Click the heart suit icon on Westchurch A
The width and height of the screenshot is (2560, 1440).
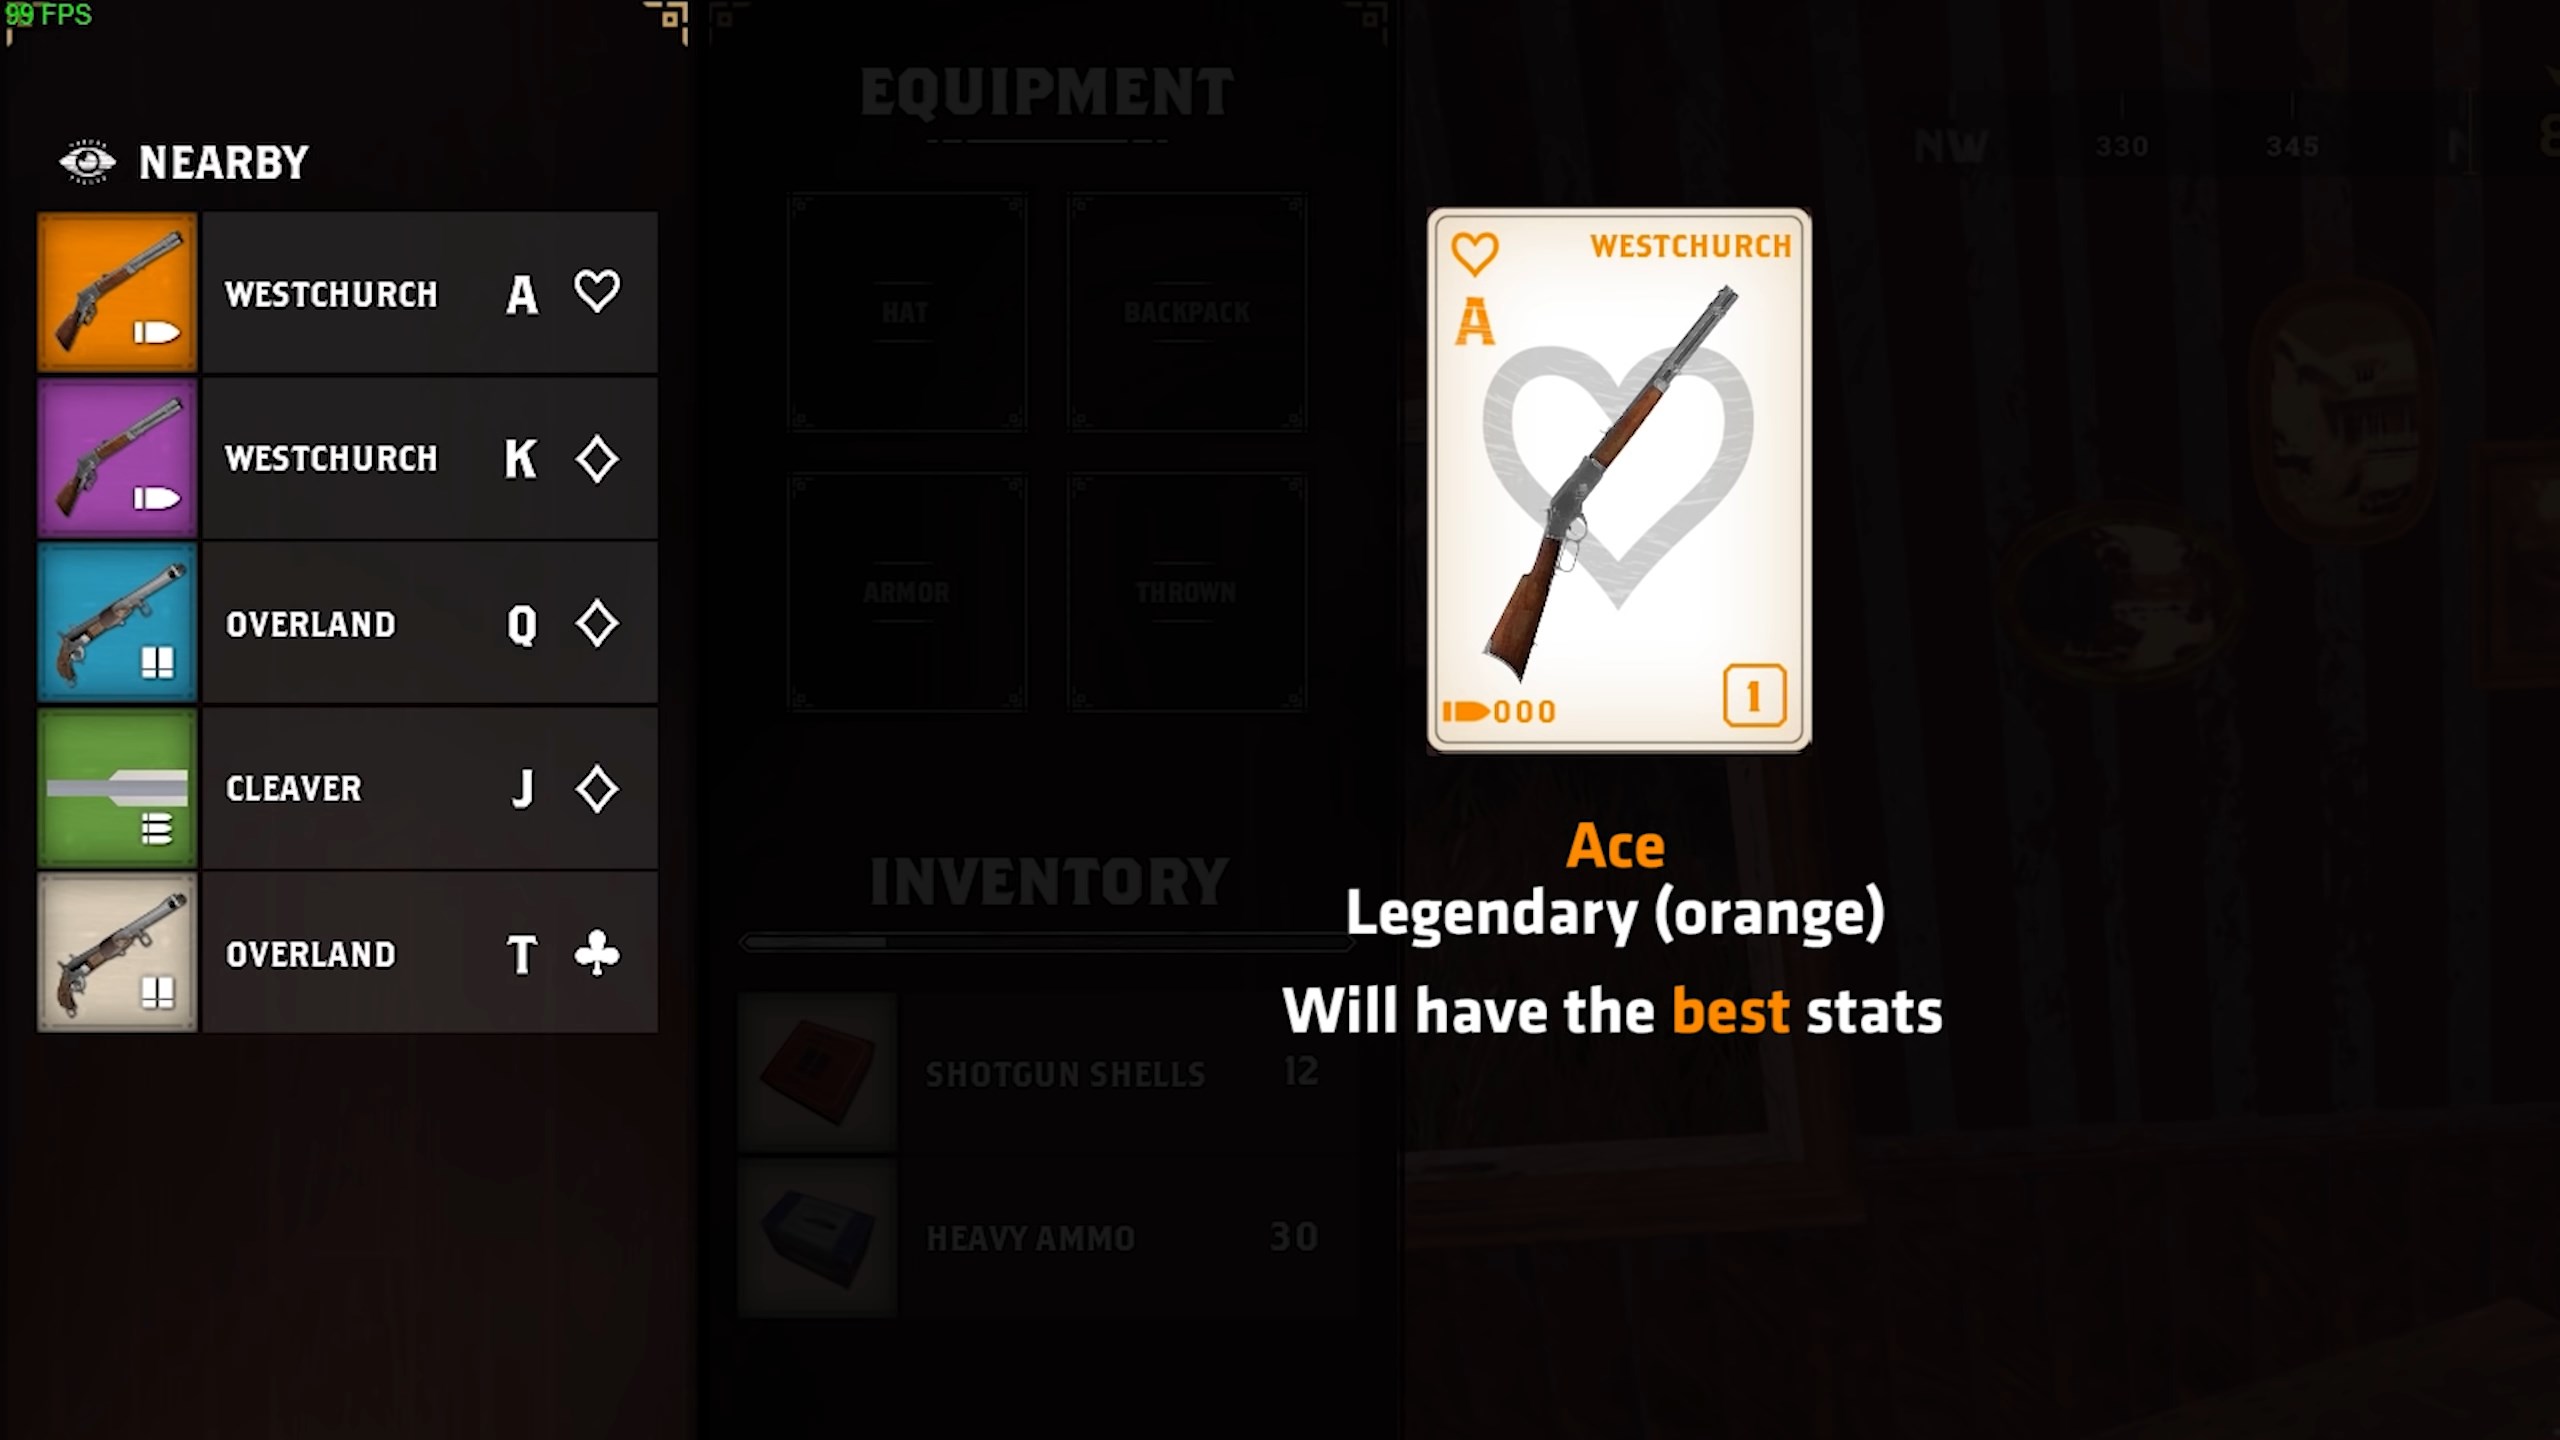click(597, 292)
